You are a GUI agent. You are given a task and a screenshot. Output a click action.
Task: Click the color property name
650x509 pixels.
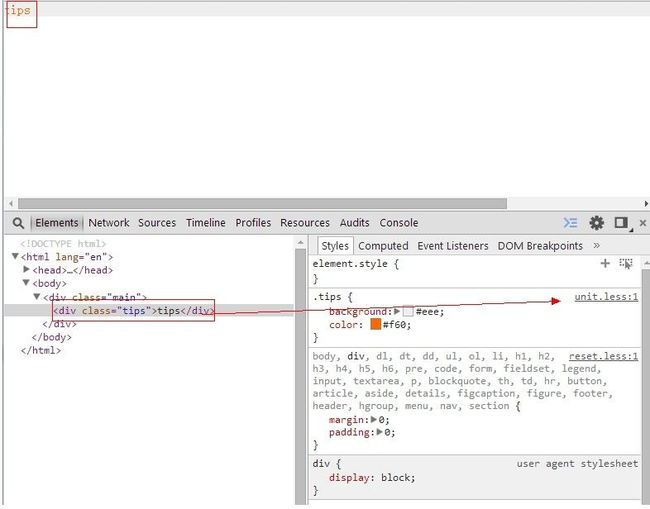coord(343,325)
